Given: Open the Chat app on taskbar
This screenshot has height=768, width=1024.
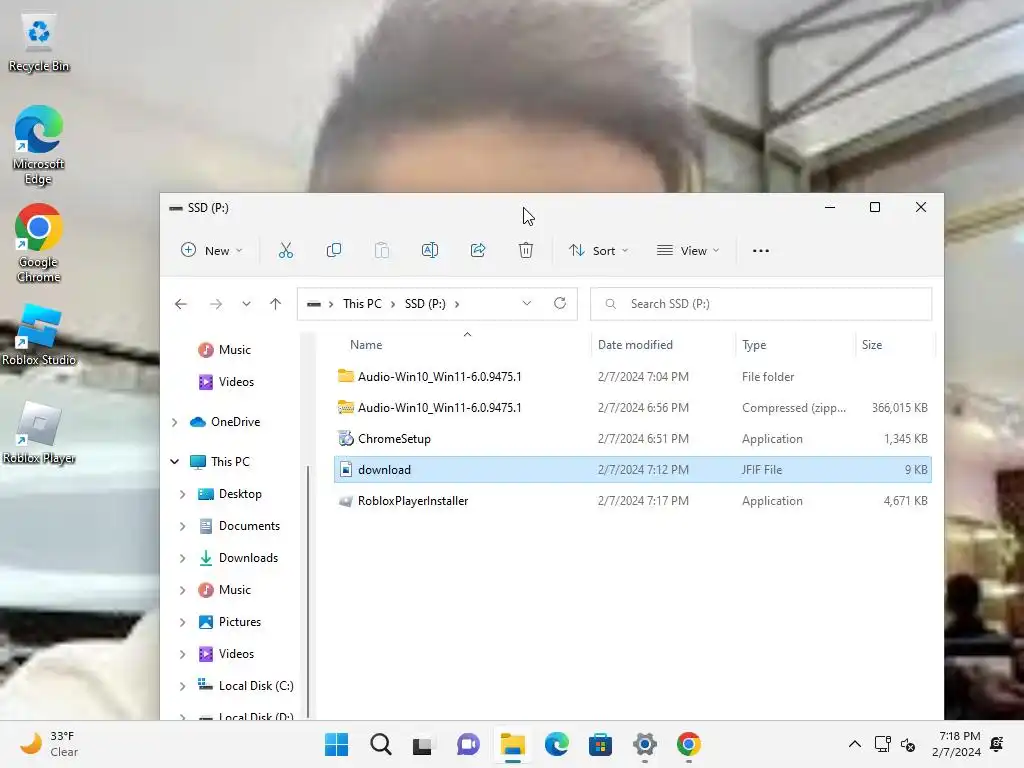Looking at the screenshot, I should (x=468, y=744).
